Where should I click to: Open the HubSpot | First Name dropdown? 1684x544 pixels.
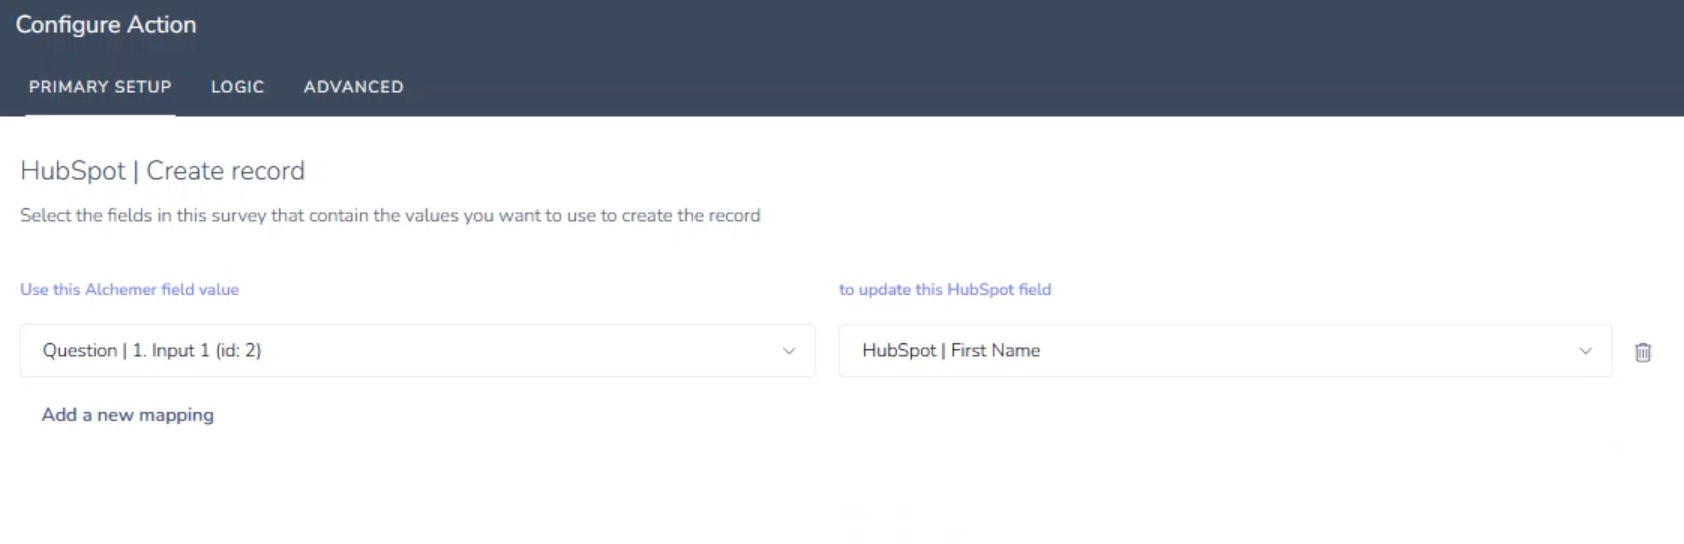click(1225, 351)
